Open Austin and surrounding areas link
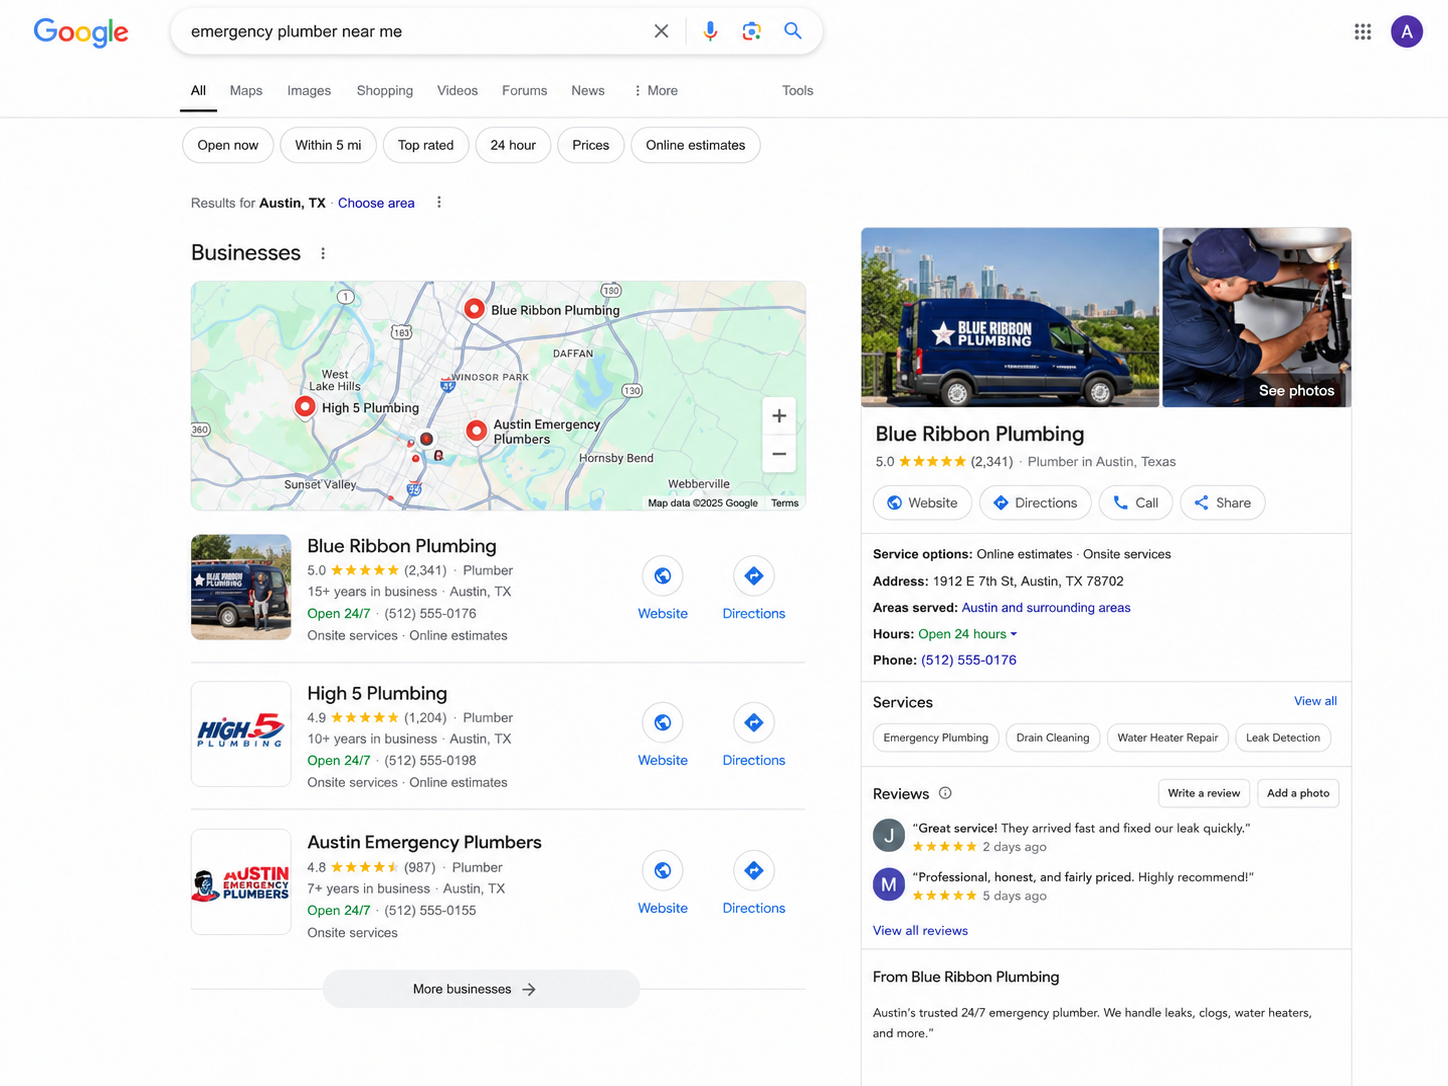Image resolution: width=1448 pixels, height=1086 pixels. 1046,608
